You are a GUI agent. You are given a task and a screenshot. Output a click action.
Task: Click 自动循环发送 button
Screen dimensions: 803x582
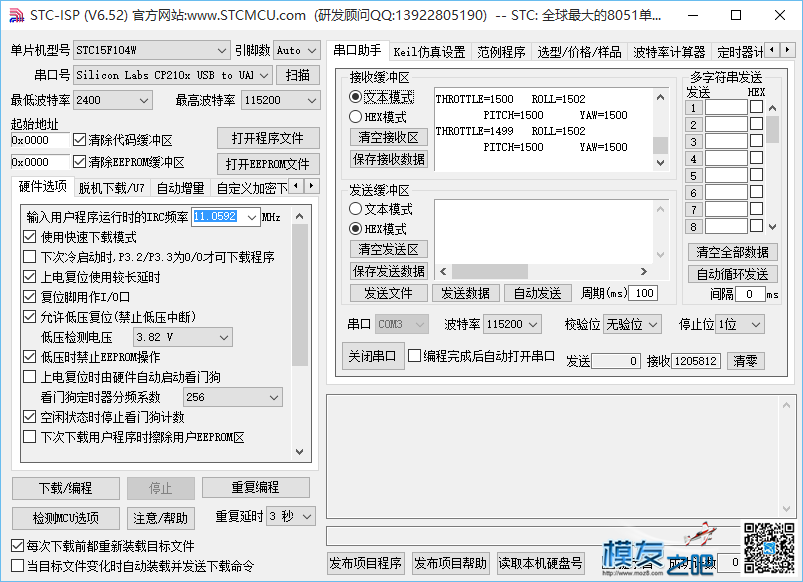pos(732,274)
